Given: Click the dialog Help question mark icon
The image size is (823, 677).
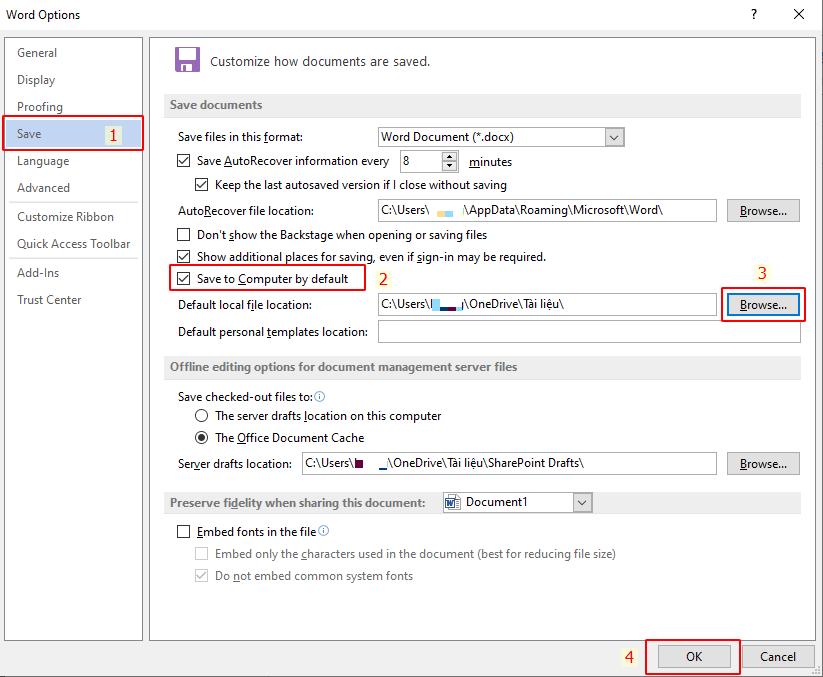Looking at the screenshot, I should [753, 14].
